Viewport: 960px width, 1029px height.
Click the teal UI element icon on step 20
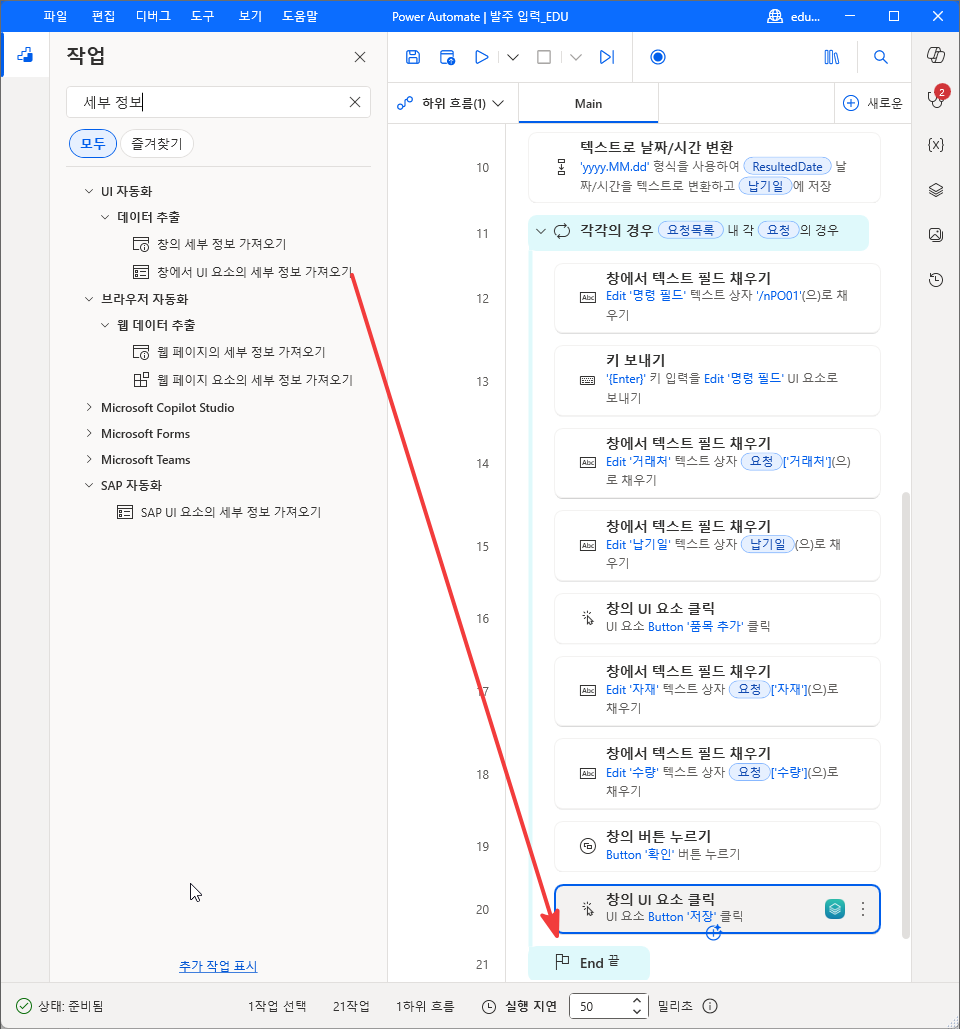835,909
